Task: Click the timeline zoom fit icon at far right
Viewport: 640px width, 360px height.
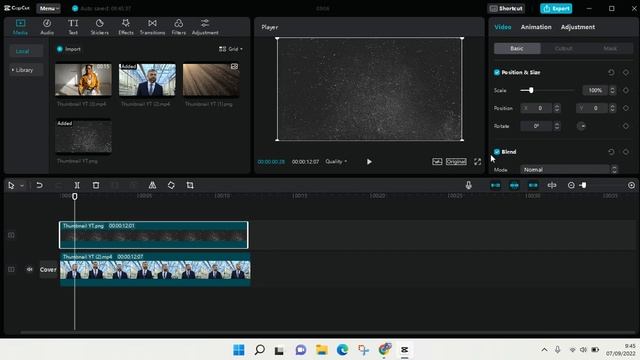Action: coord(631,185)
